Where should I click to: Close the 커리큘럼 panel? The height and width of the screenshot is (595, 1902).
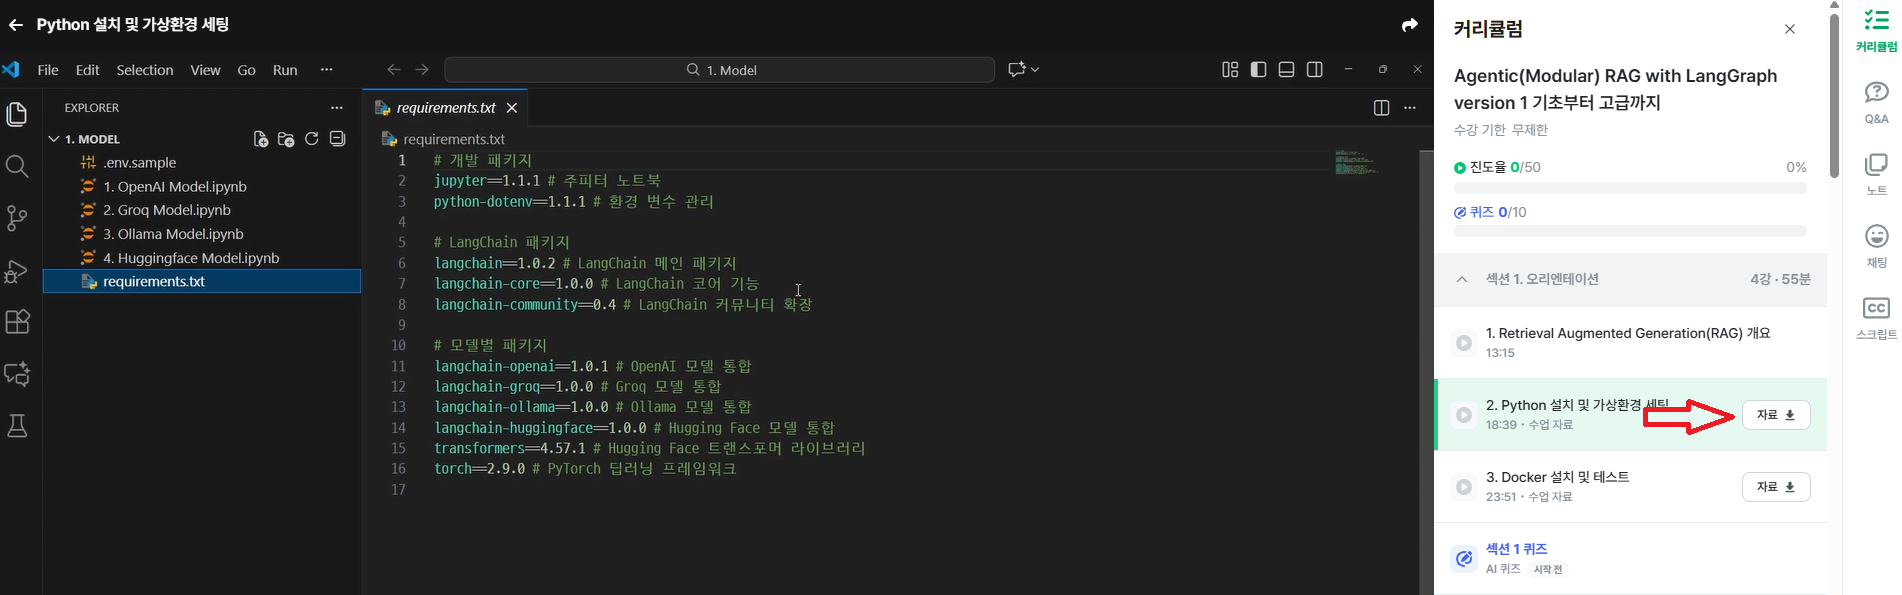(1790, 30)
